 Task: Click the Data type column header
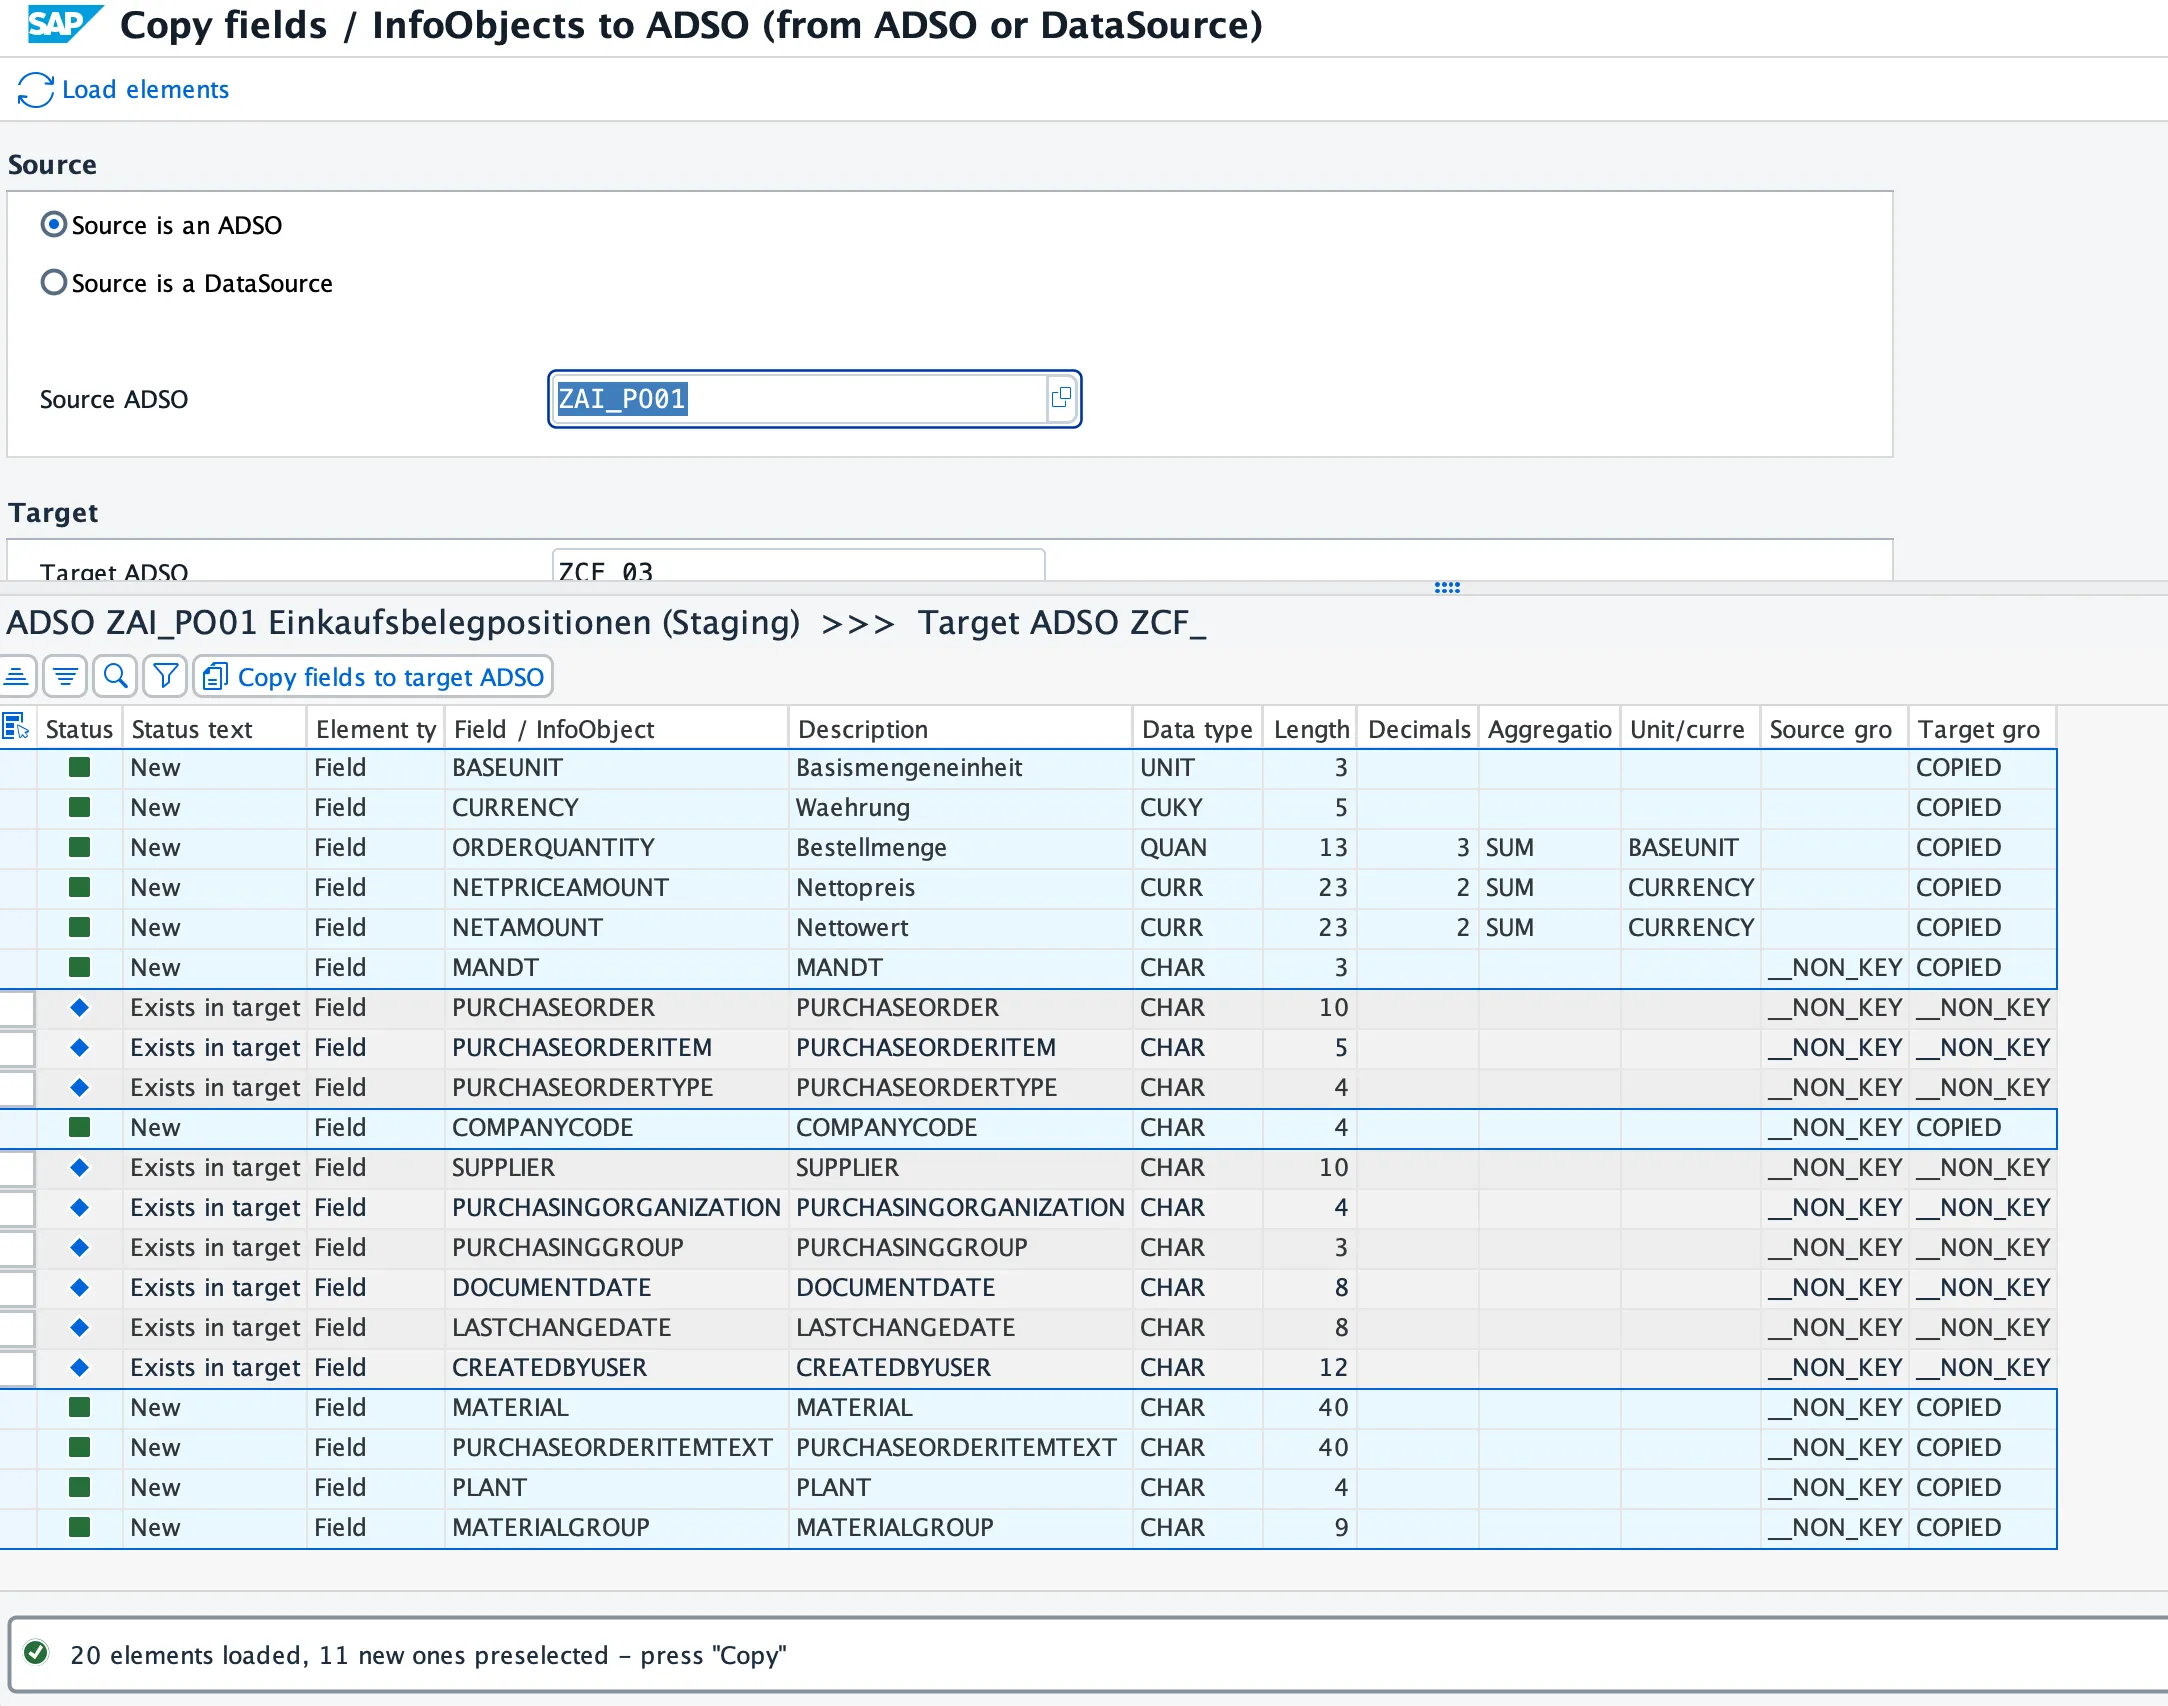click(x=1197, y=729)
